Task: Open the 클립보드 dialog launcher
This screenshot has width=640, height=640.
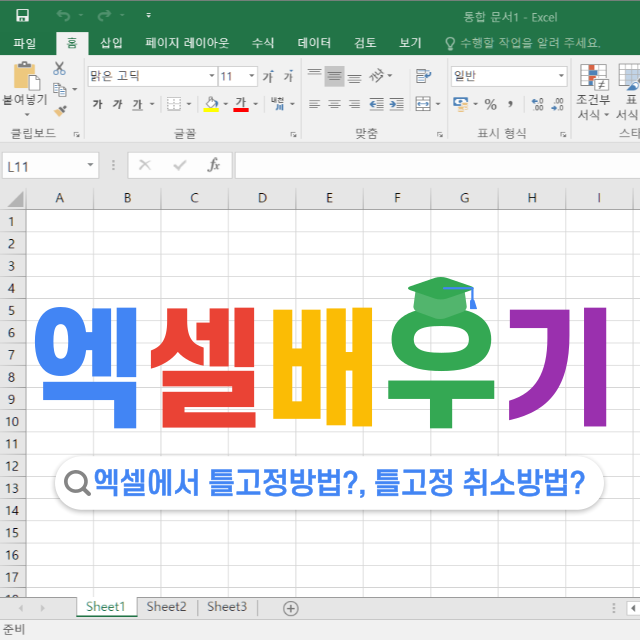Action: (76, 134)
